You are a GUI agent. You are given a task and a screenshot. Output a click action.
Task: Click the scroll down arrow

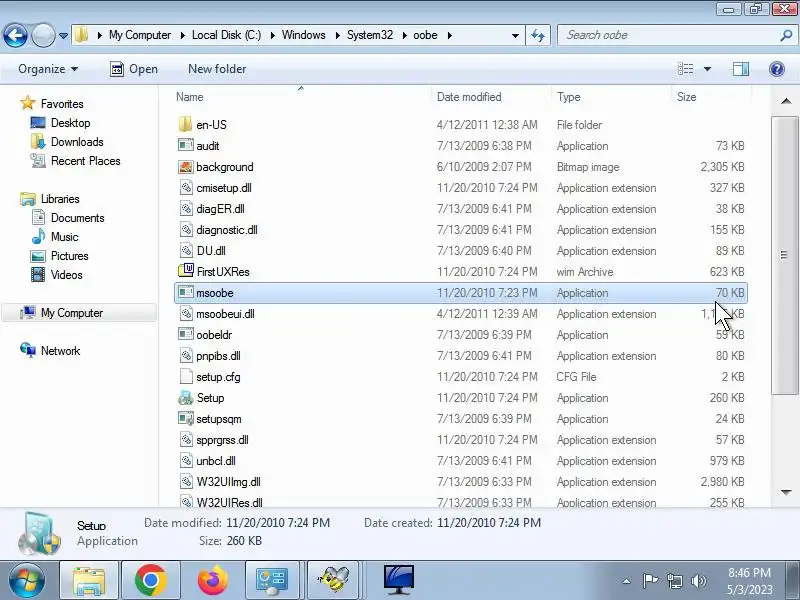pos(786,492)
